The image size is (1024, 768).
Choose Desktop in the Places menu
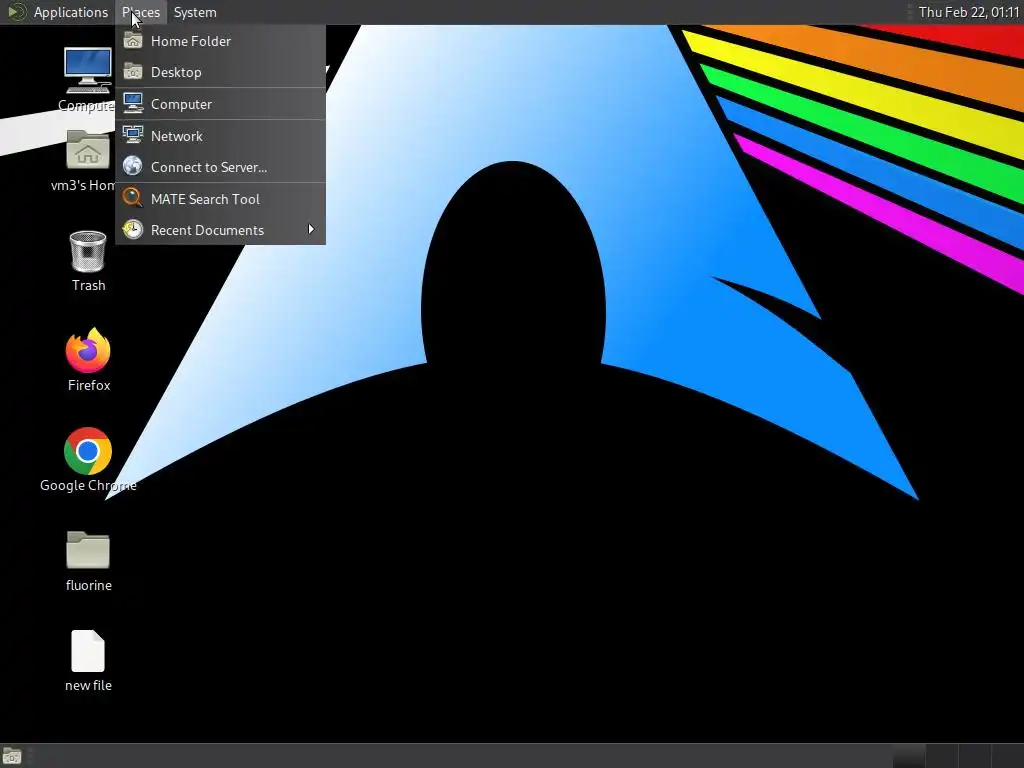pos(221,72)
